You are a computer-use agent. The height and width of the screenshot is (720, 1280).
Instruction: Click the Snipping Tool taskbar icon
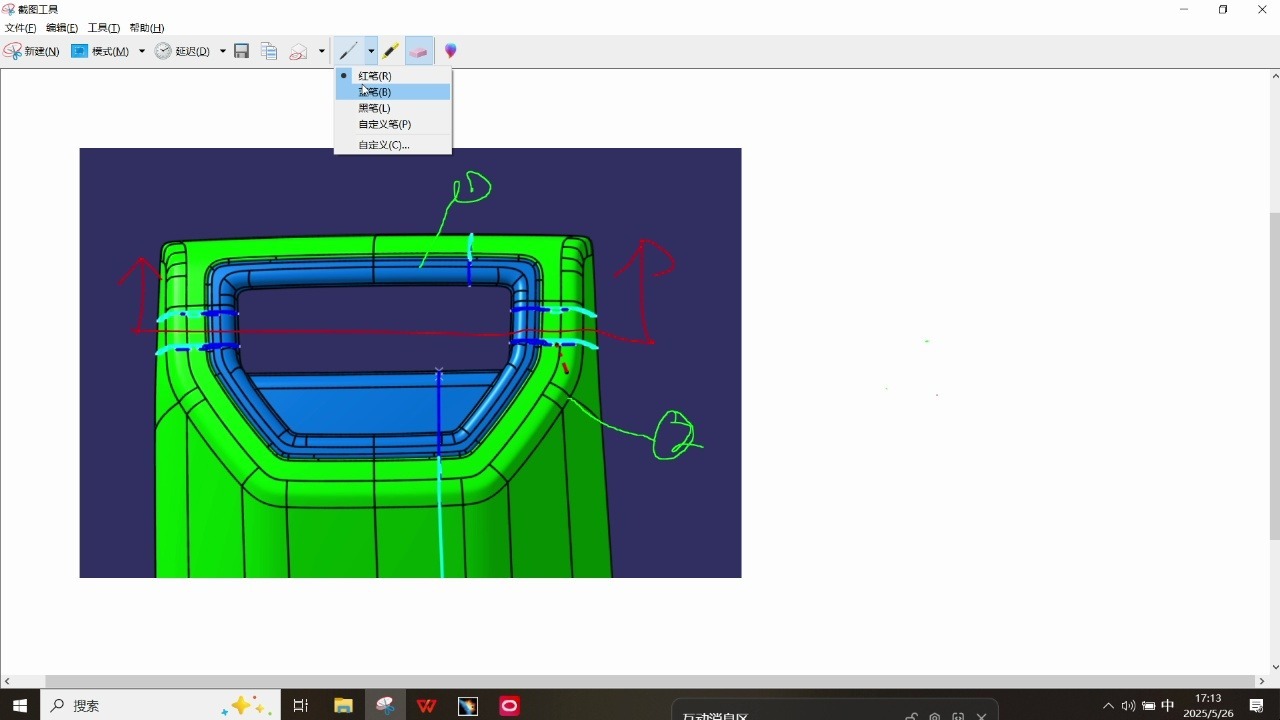click(385, 705)
